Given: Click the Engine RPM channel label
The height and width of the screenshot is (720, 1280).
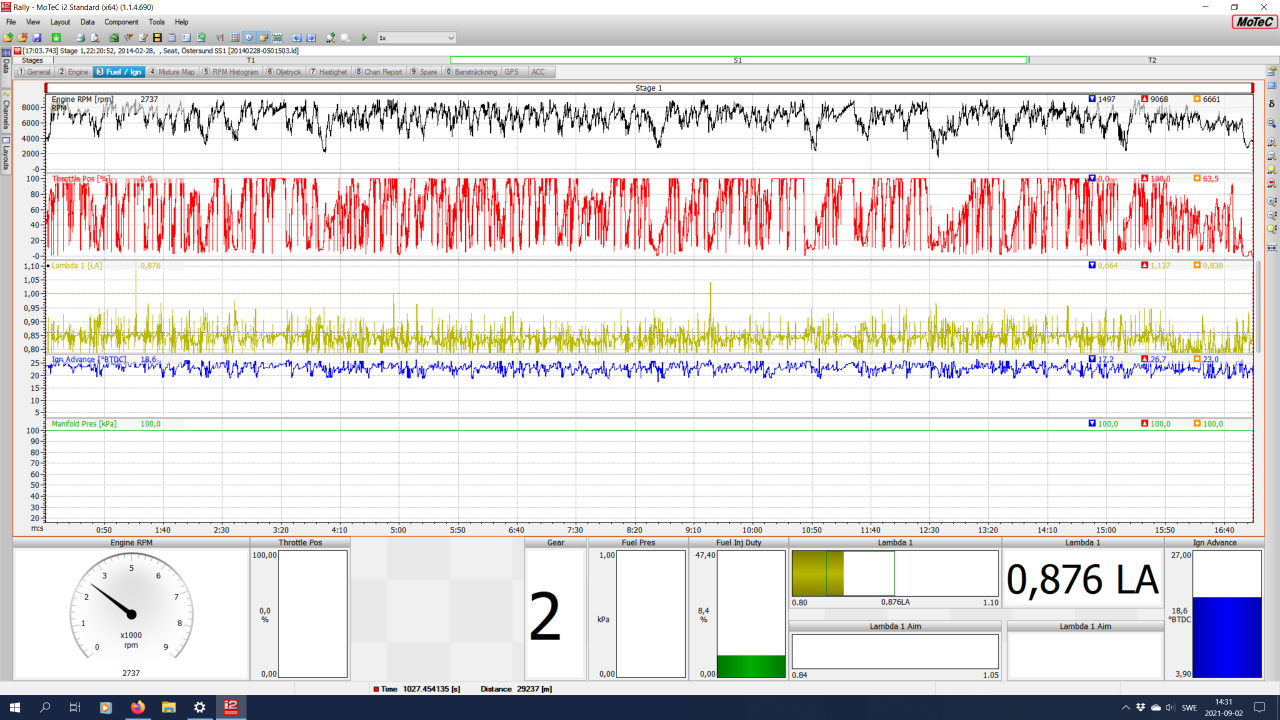Looking at the screenshot, I should click(83, 99).
